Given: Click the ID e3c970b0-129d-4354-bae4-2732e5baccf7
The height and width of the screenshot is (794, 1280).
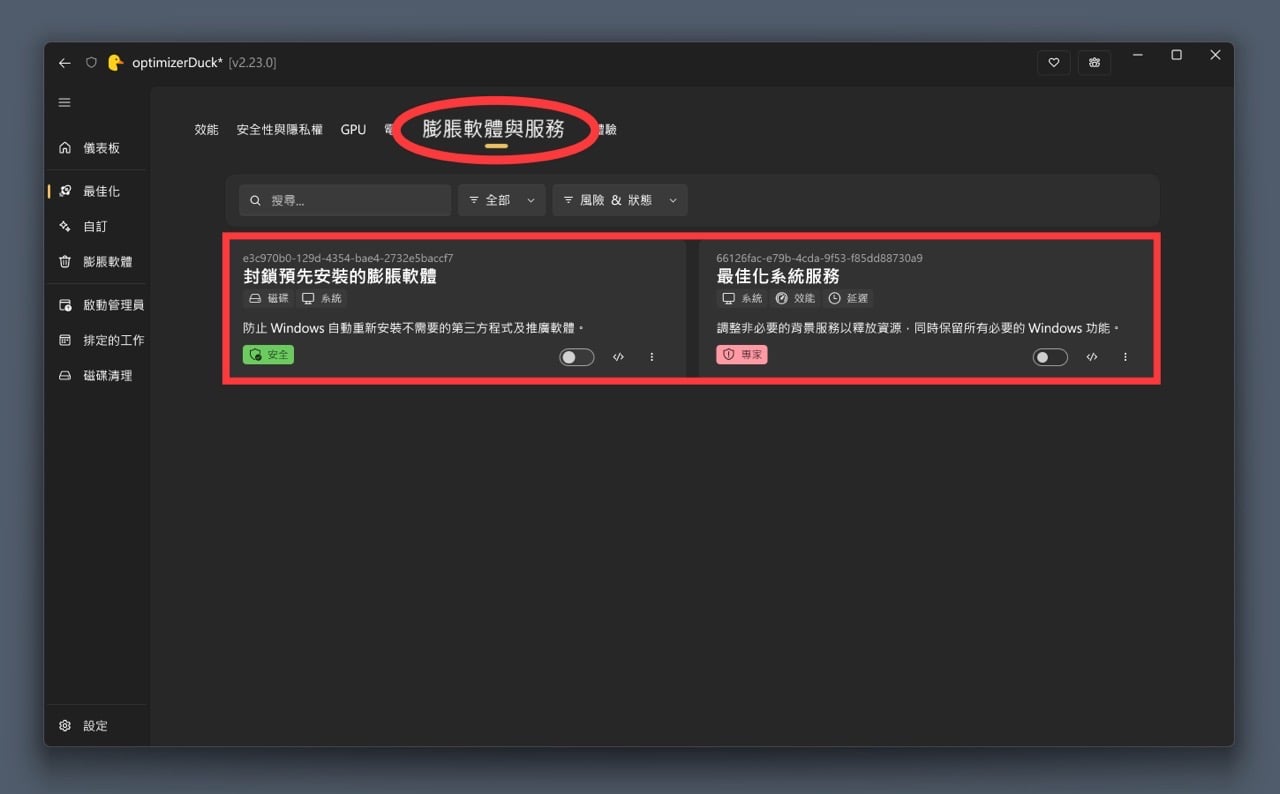Looking at the screenshot, I should pyautogui.click(x=348, y=258).
